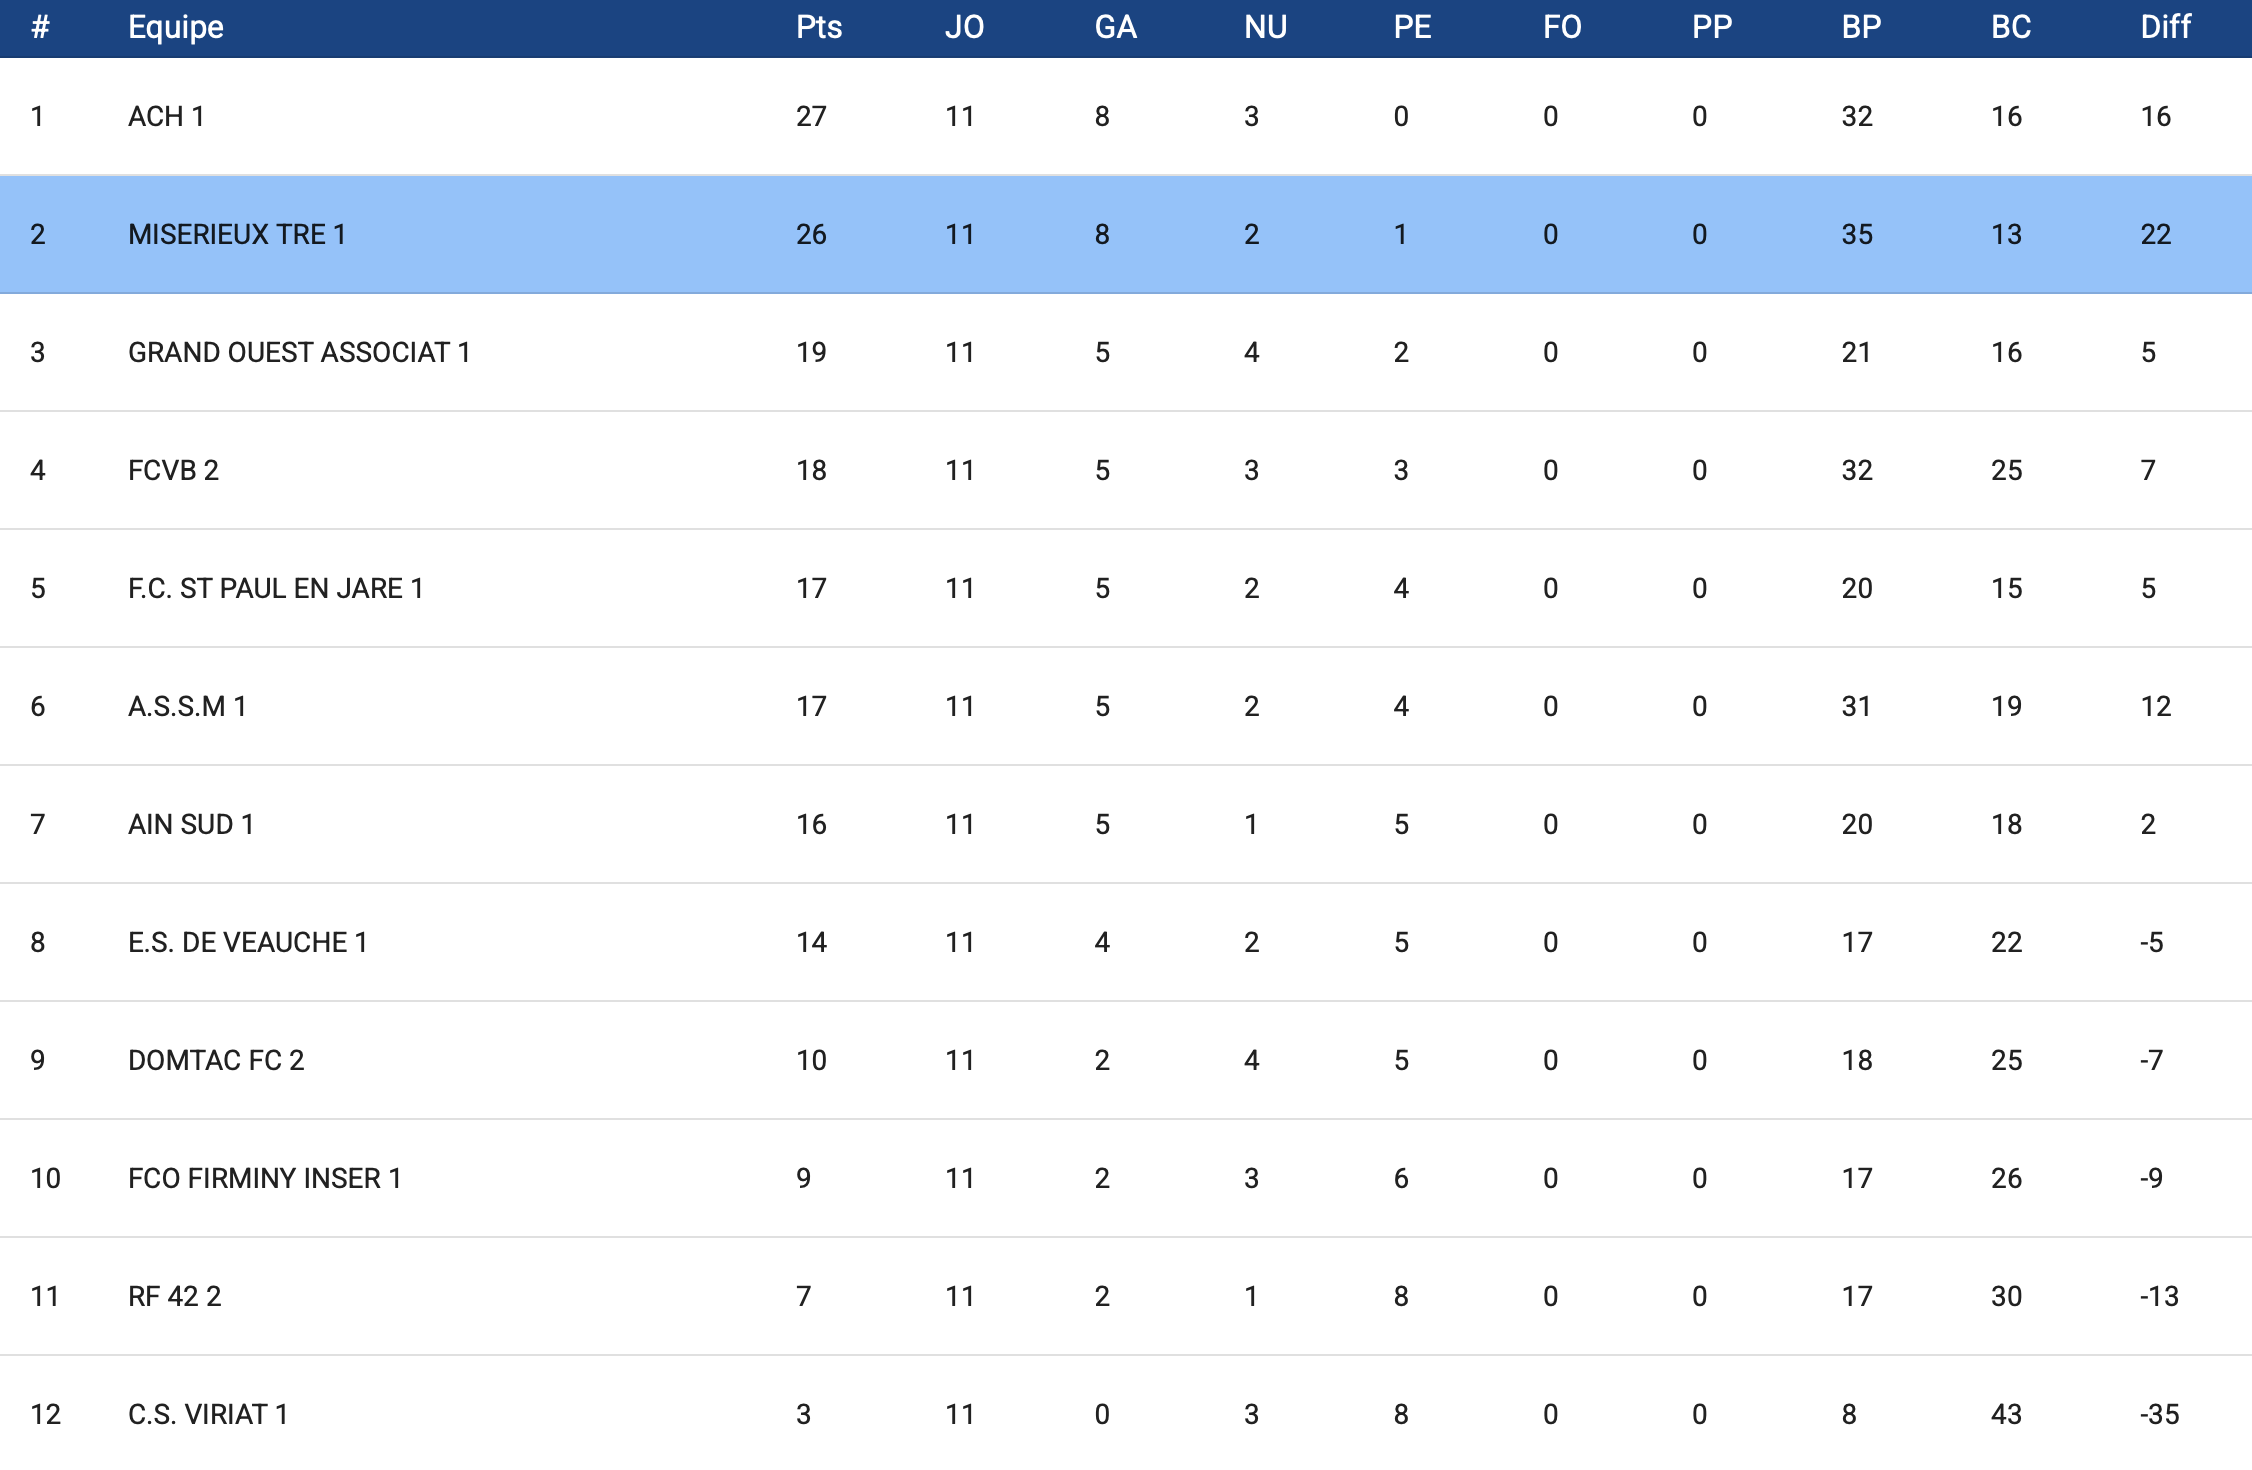Screen dimensions: 2252x1470
Task: Click the NU column header
Action: (x=1265, y=27)
